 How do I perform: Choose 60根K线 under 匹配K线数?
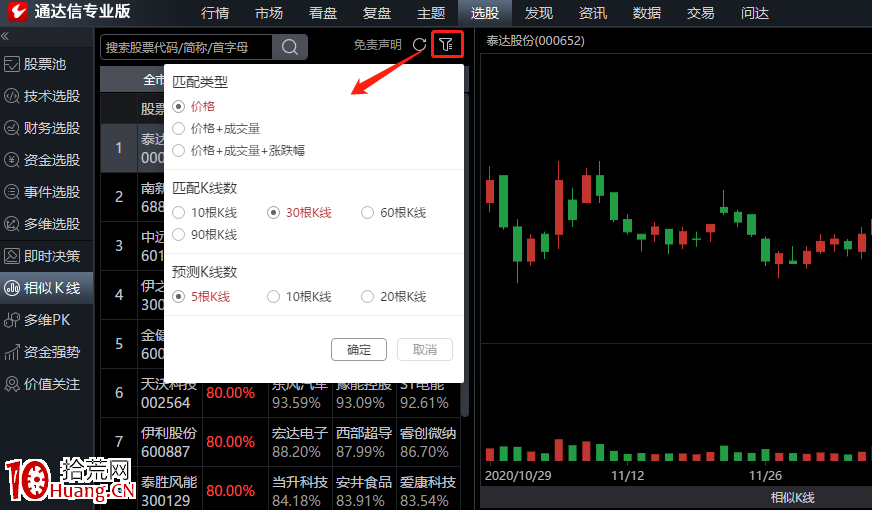[x=394, y=212]
